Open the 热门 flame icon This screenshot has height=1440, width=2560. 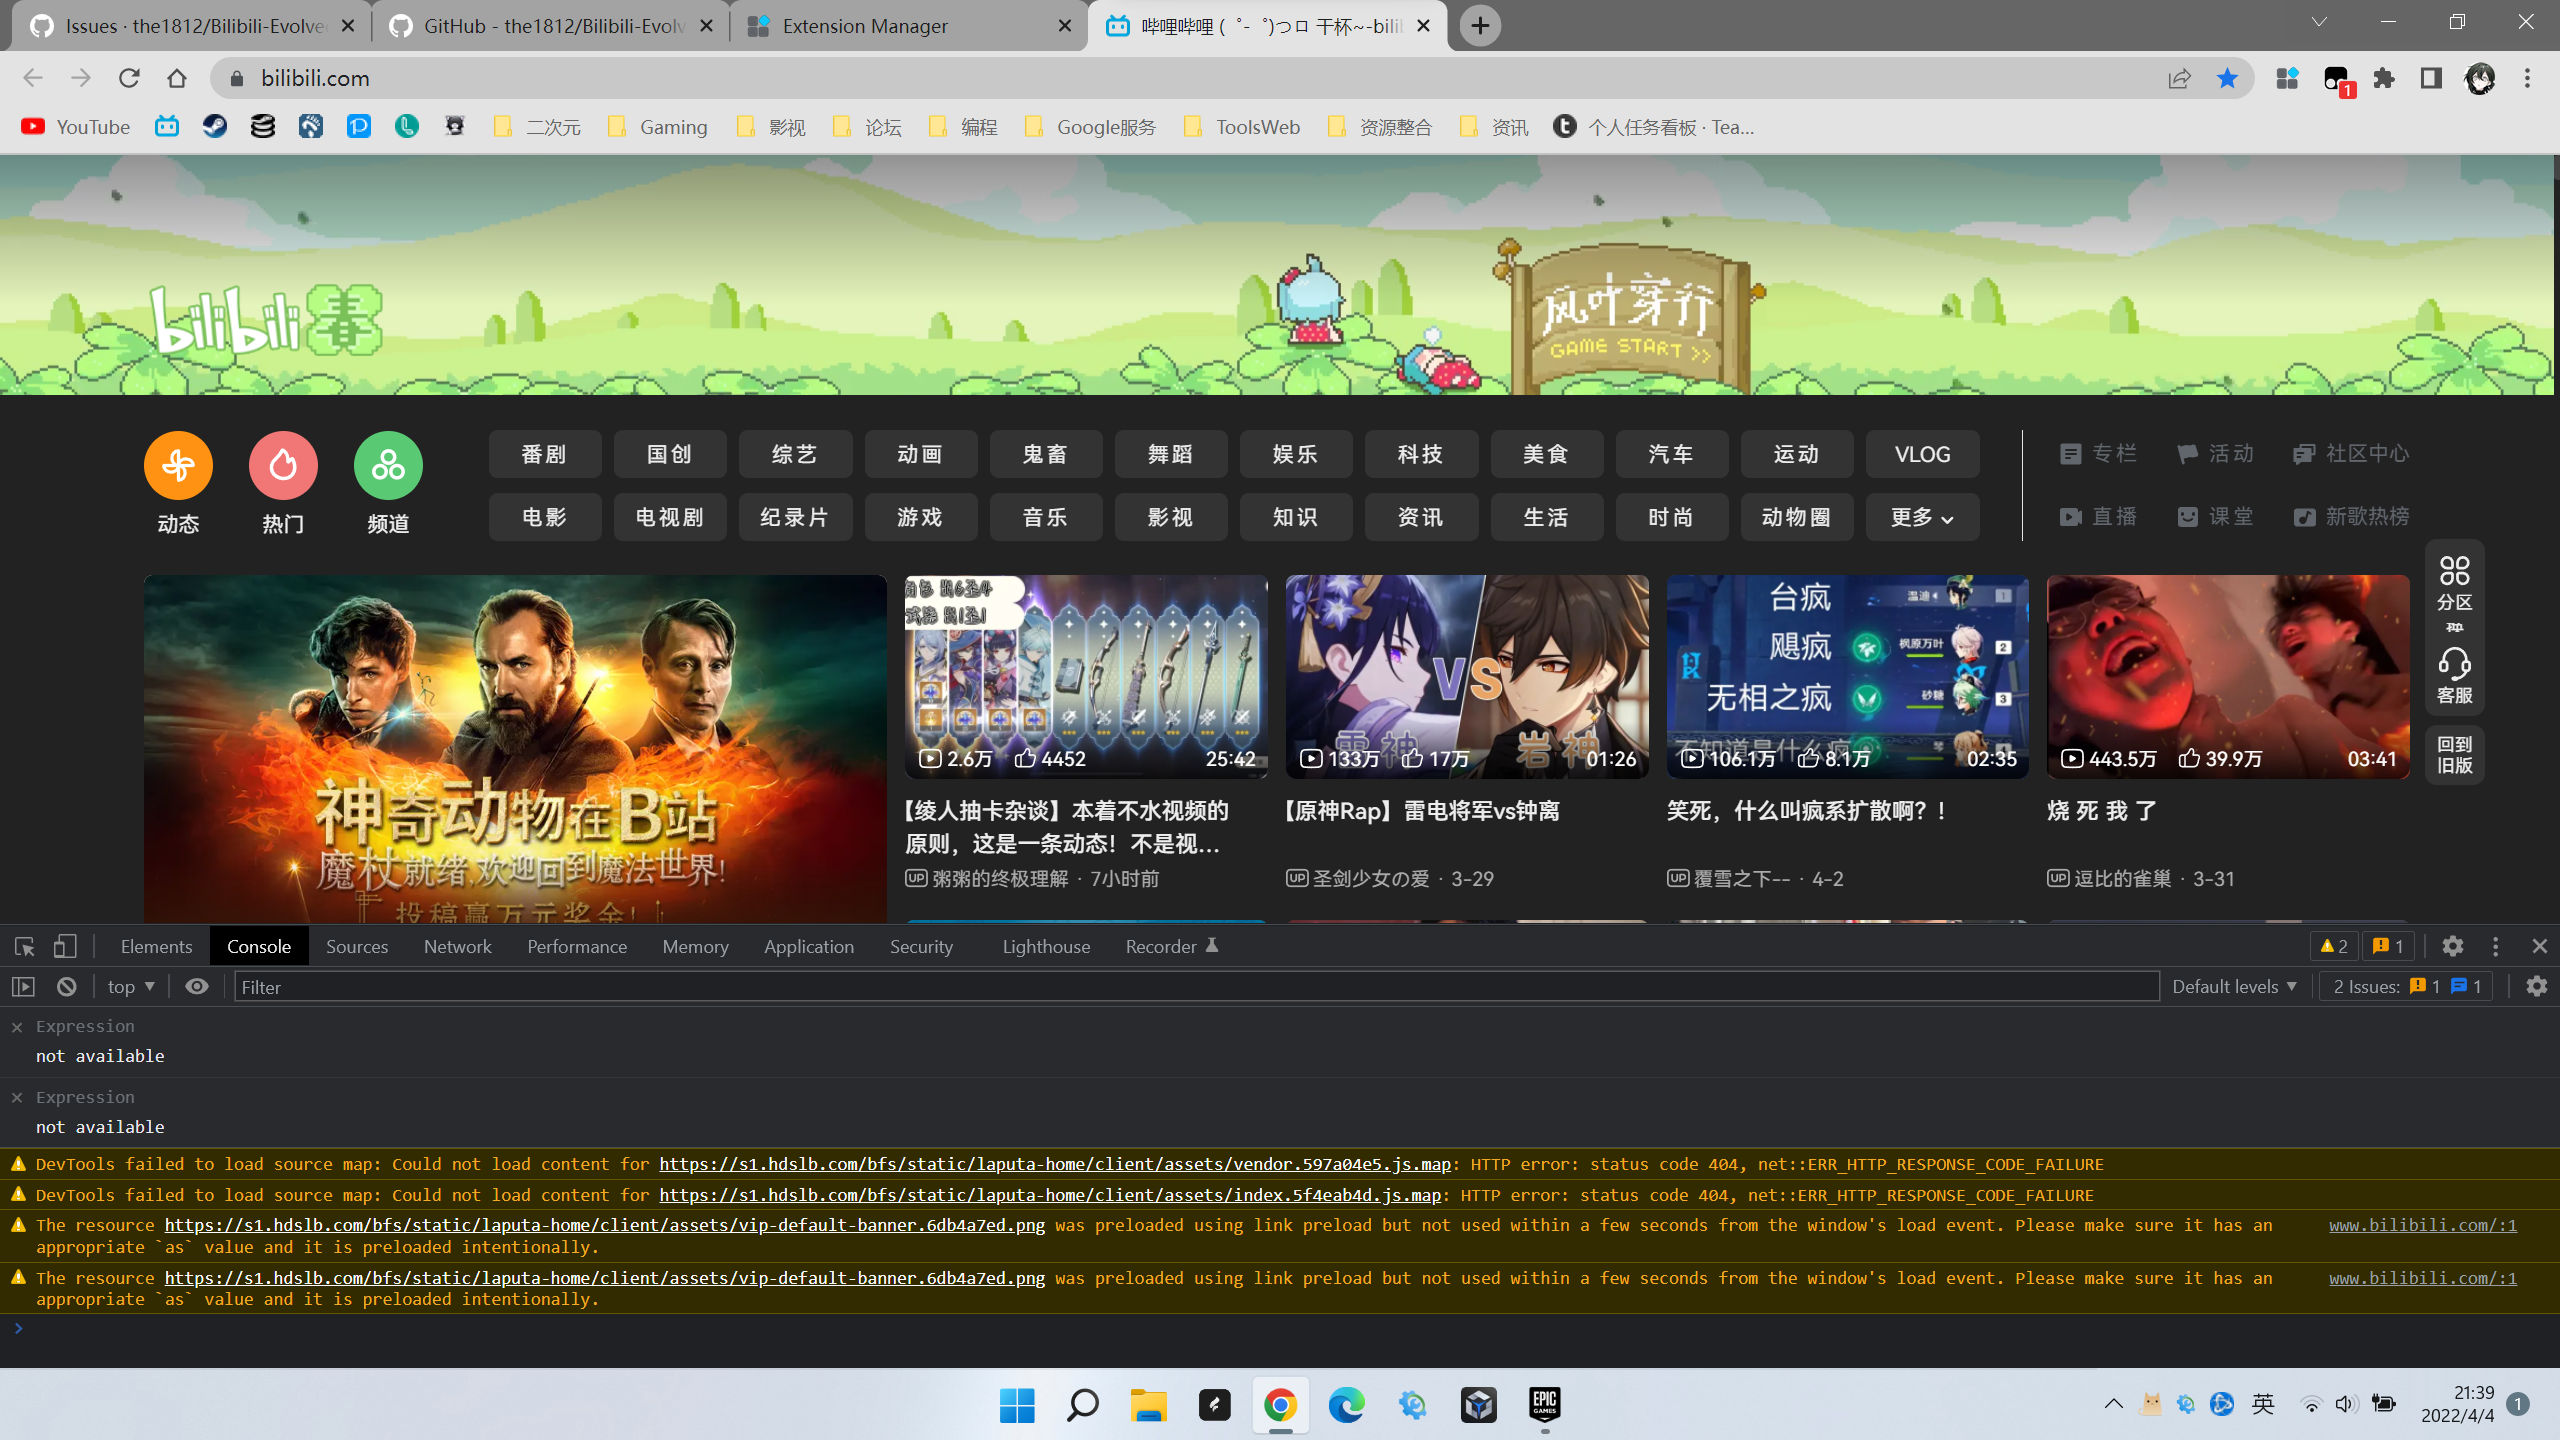282,464
